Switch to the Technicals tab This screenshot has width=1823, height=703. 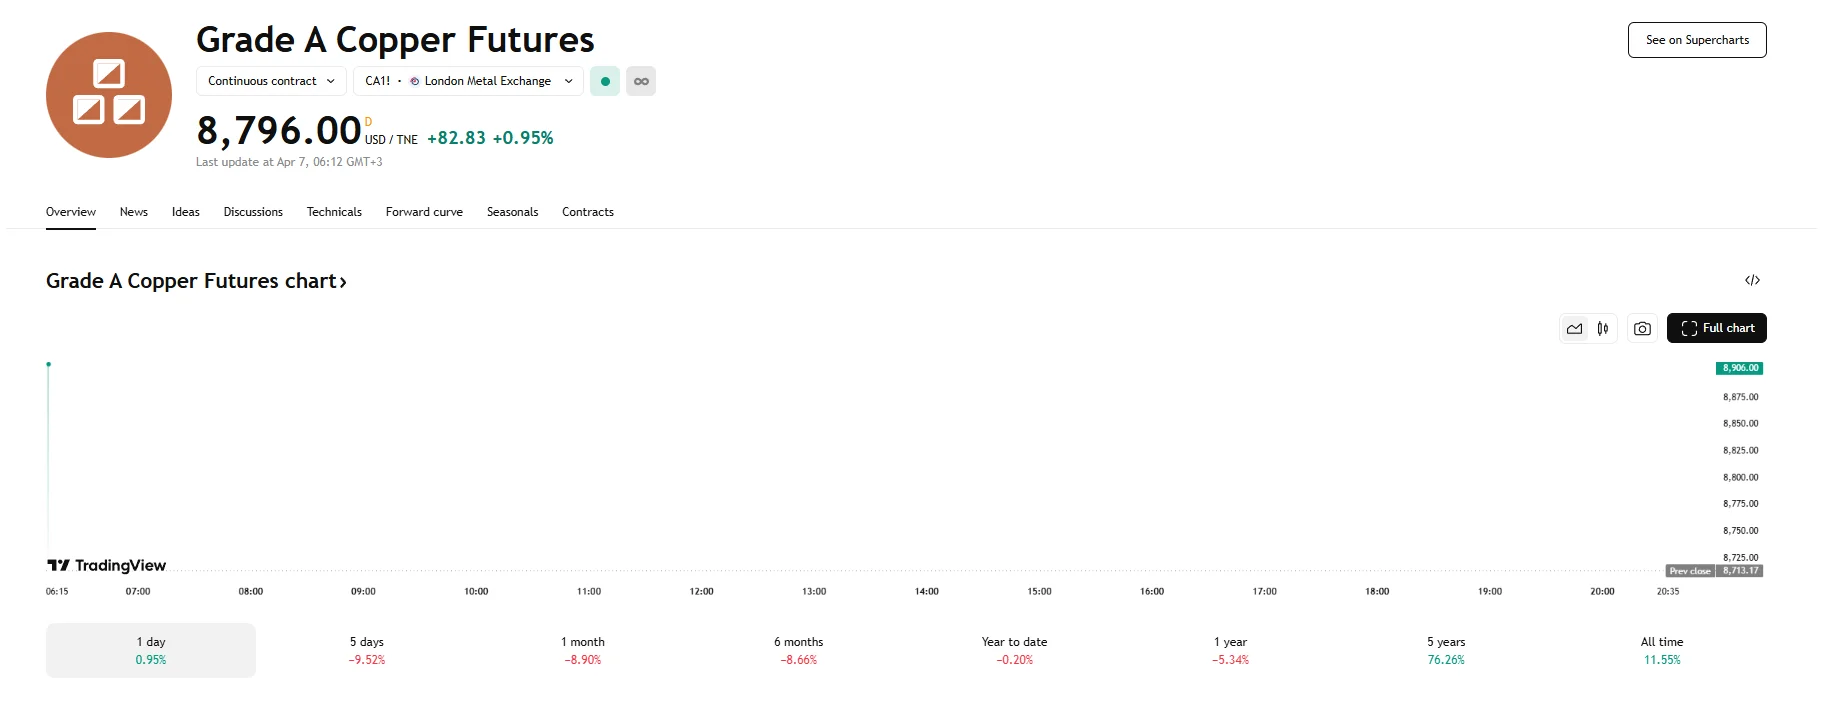[334, 212]
